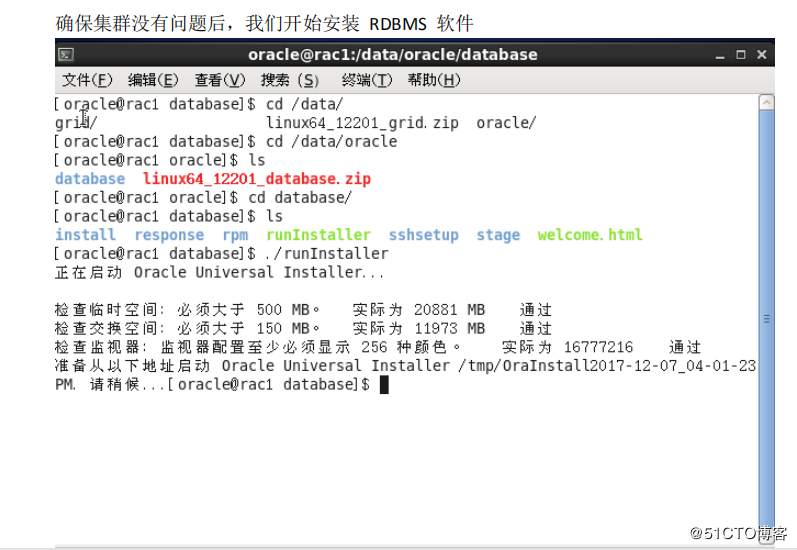The image size is (797, 550).
Task: Click the green 'runInstaller' file entry
Action: tap(318, 235)
